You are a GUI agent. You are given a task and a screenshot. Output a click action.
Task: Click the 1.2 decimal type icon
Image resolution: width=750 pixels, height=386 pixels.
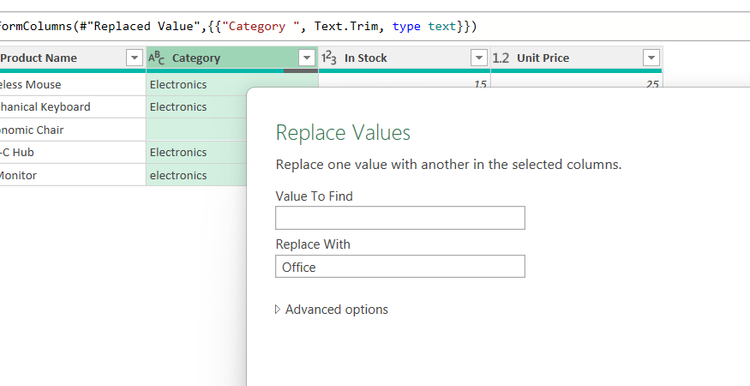point(500,58)
